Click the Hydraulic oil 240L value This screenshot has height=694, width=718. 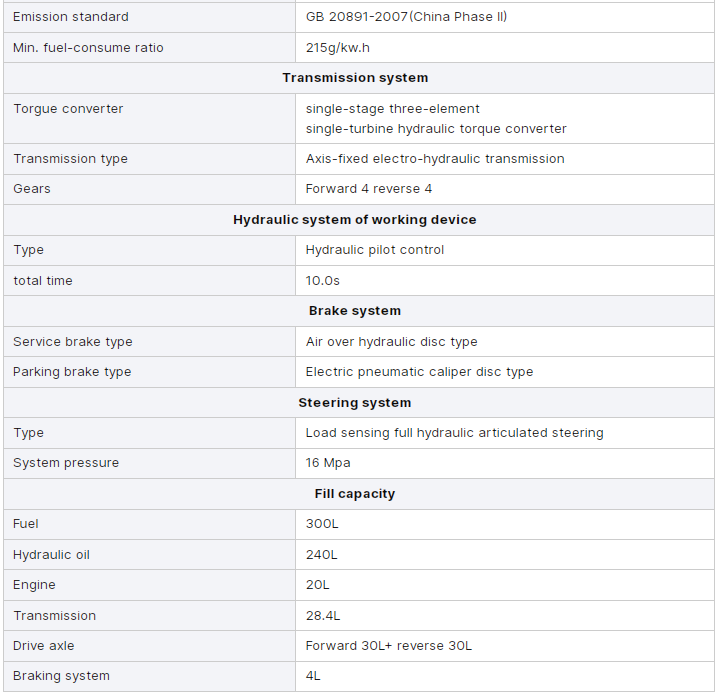pos(322,555)
